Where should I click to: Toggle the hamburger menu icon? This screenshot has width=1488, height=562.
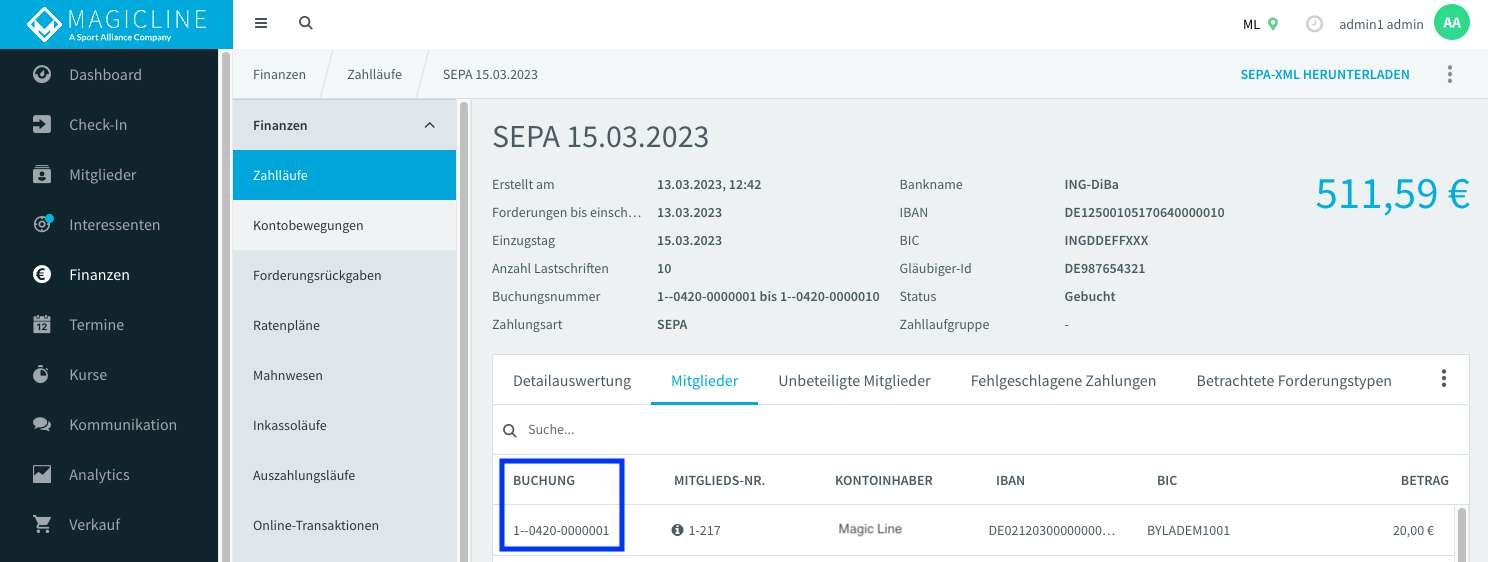pos(261,23)
